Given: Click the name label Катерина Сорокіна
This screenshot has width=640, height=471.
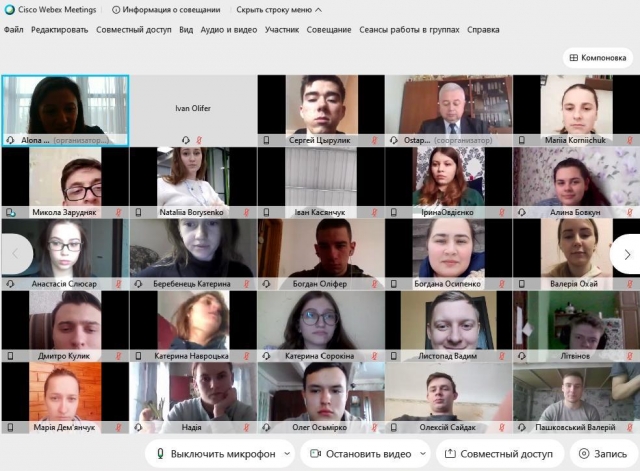Looking at the screenshot, I should point(319,356).
